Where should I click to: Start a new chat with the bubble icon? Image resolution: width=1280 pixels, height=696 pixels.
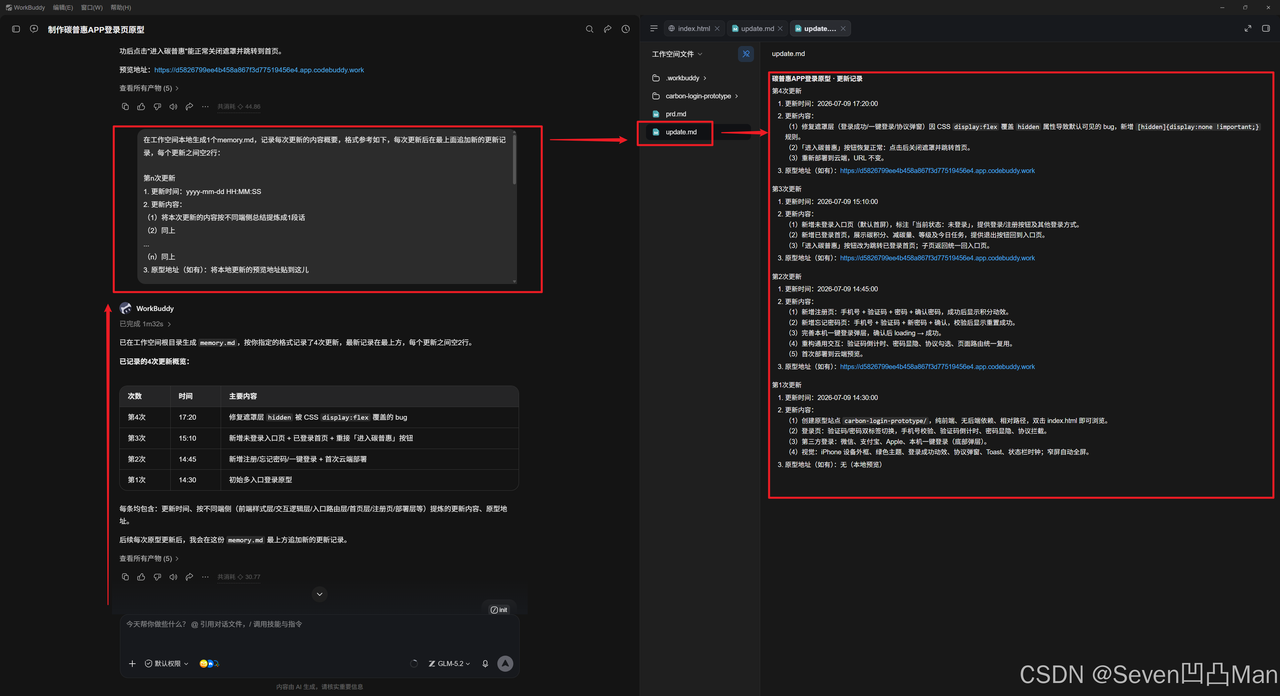click(x=34, y=29)
